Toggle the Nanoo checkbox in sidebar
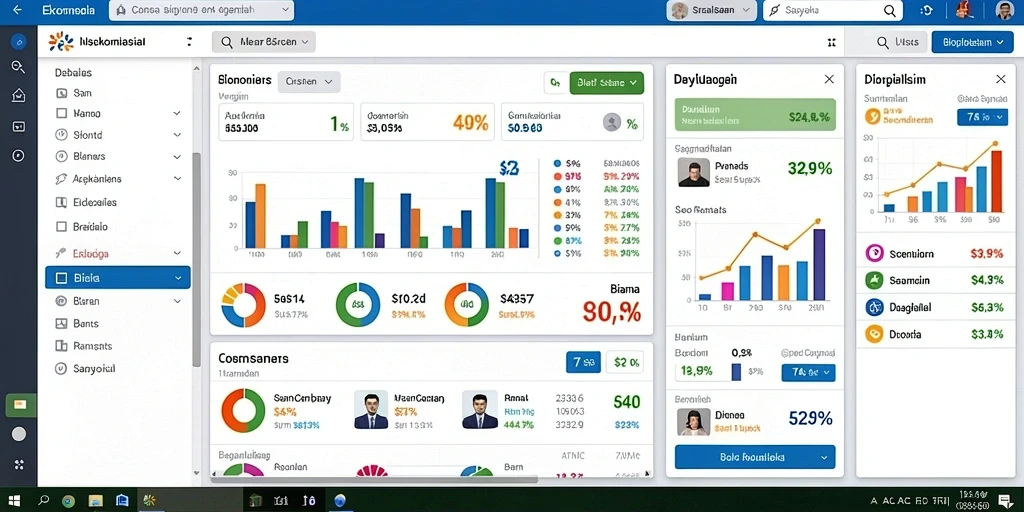This screenshot has height=512, width=1024. point(62,113)
